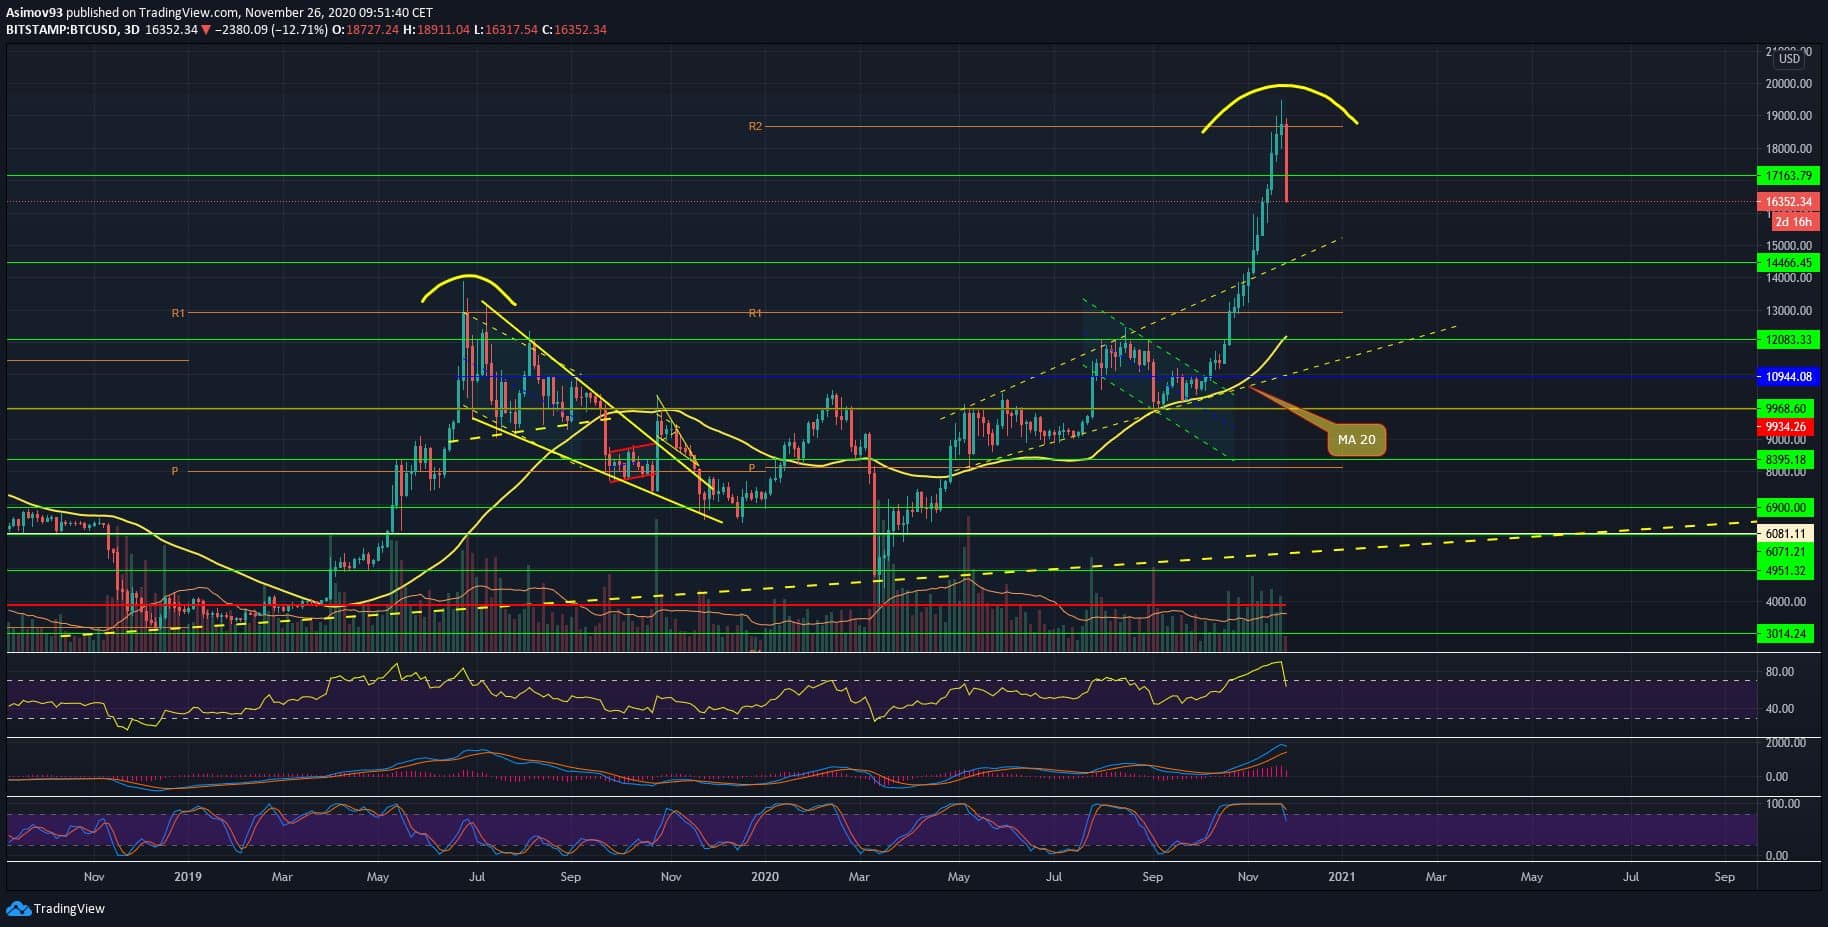Select the MA 20 callout label

pos(1356,440)
